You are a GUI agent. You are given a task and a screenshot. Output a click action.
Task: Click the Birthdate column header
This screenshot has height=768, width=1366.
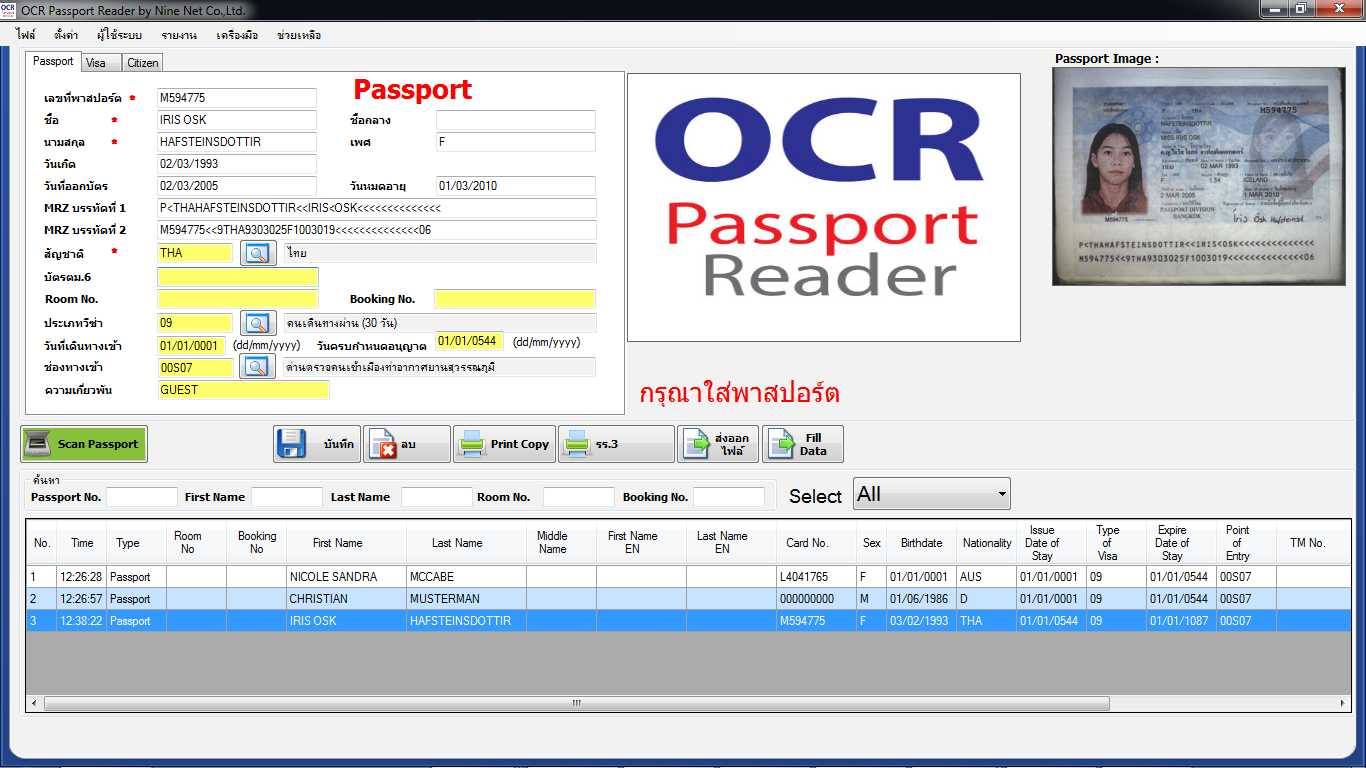click(x=921, y=543)
